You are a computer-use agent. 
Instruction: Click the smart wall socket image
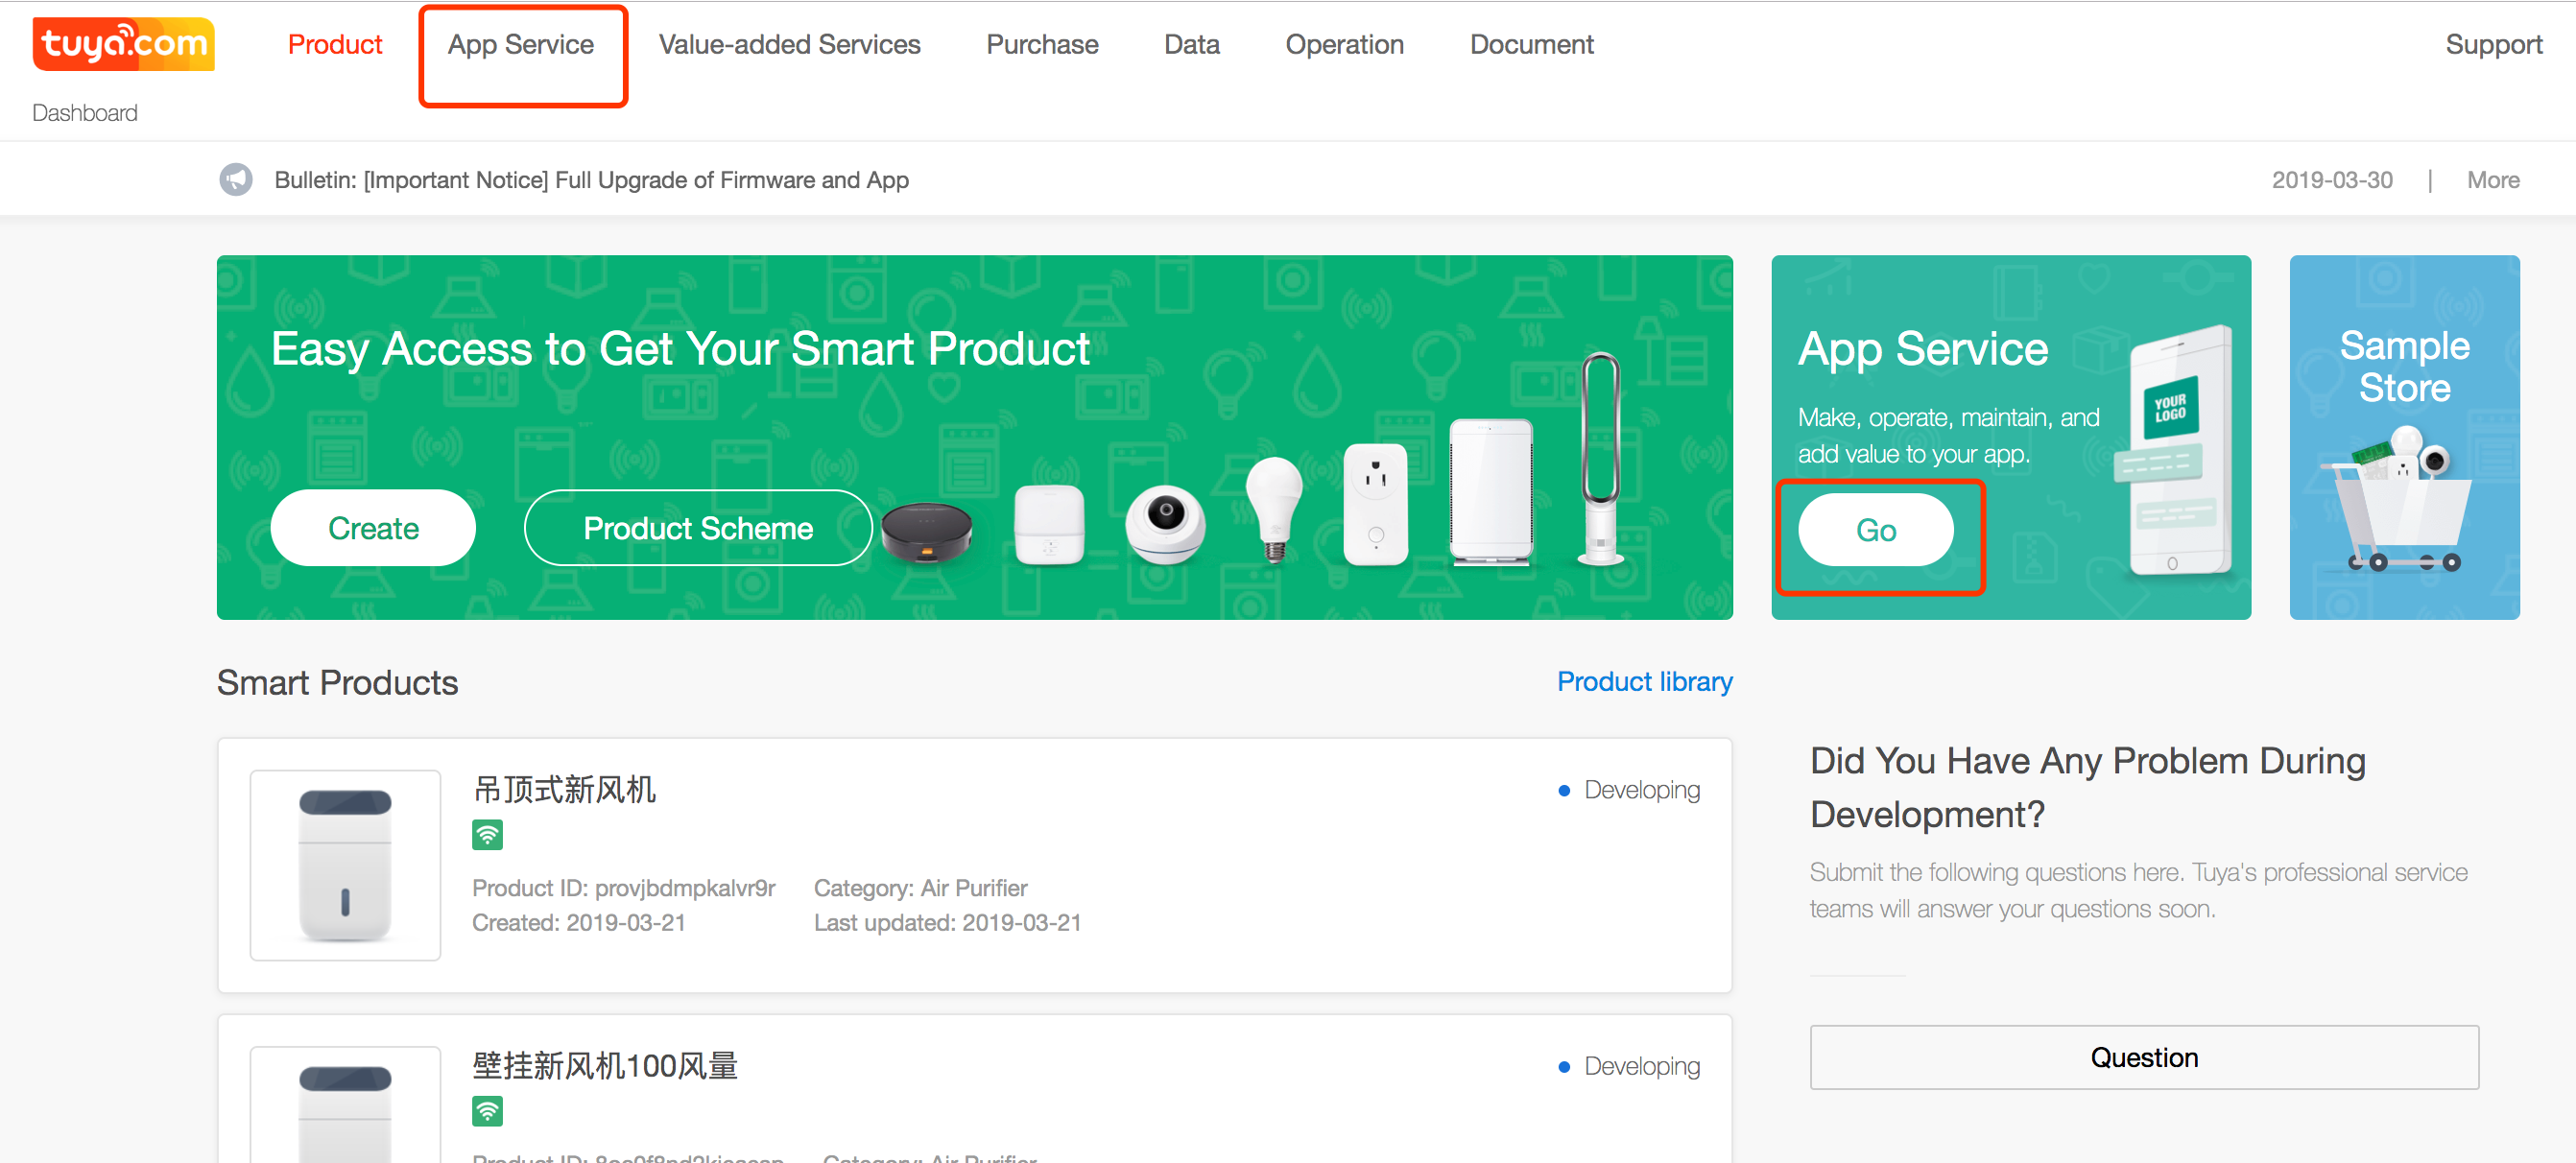tap(1375, 504)
